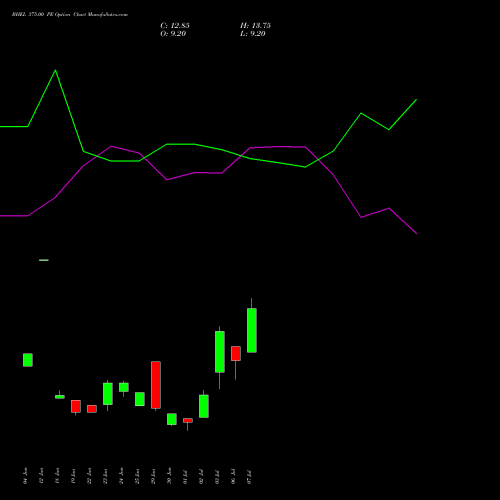Click the '04 Jun' date axis label
This screenshot has width=500, height=500.
point(25,476)
